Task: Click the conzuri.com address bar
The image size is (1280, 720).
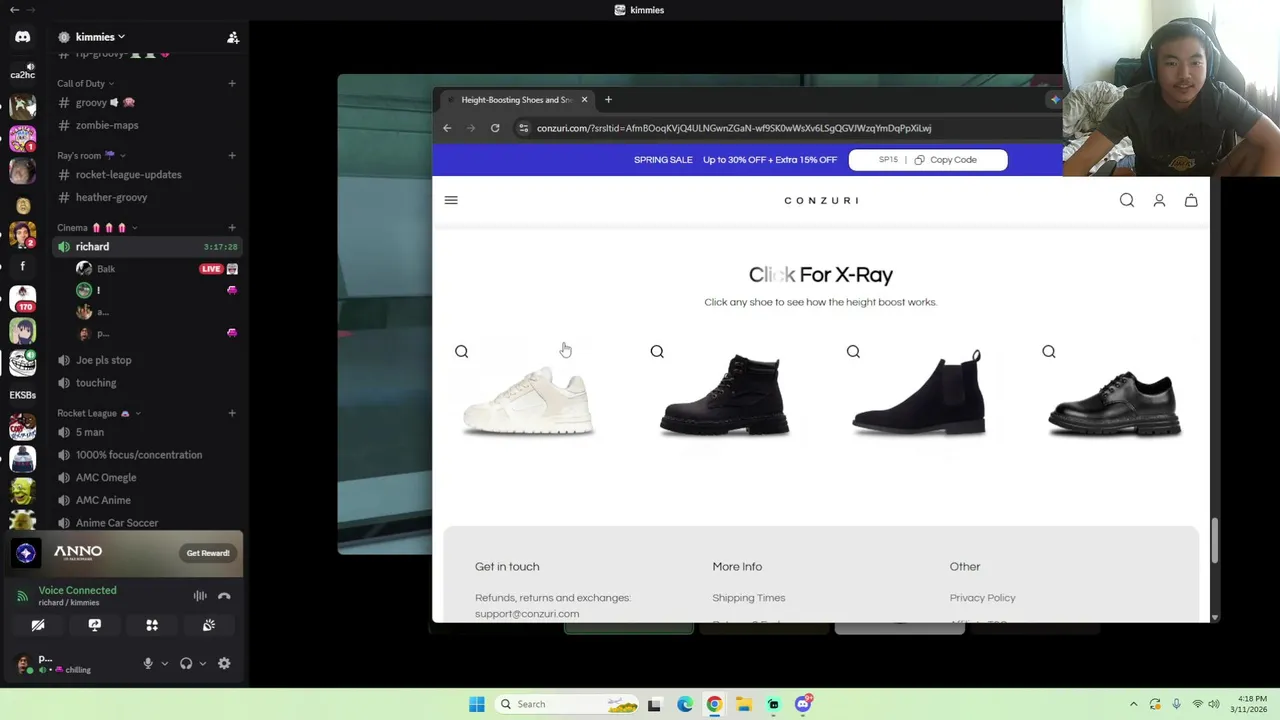Action: click(x=733, y=128)
